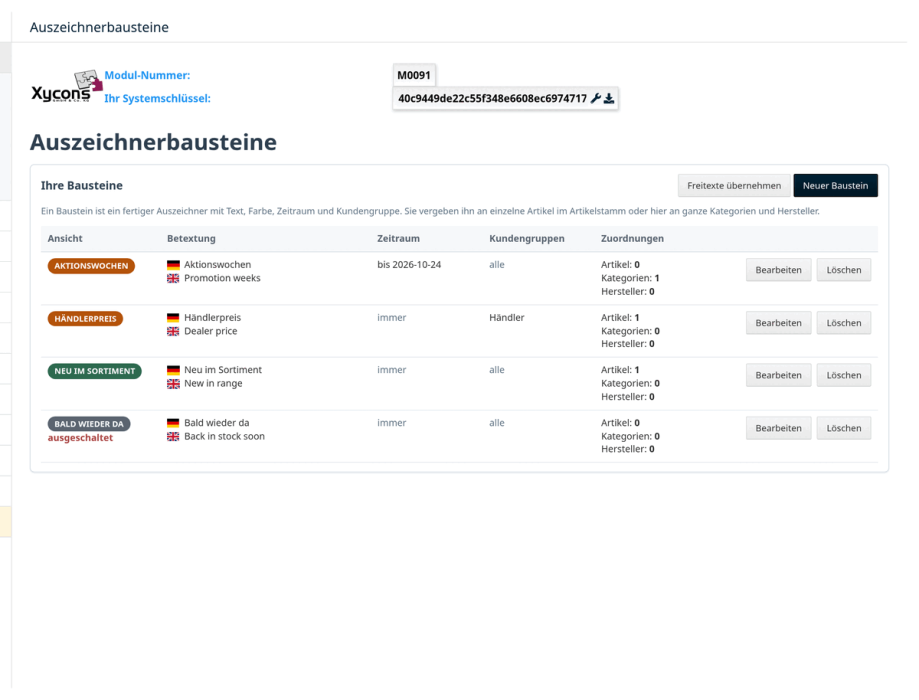Click German flag next to Neu im Sortiment
919x700 pixels.
pos(173,370)
